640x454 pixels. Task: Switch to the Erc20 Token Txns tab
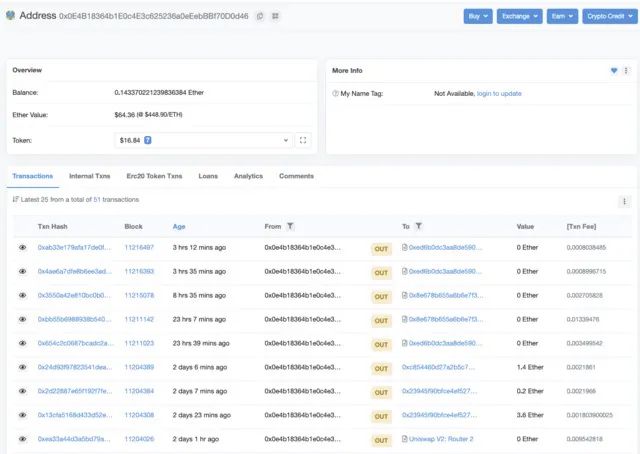[x=154, y=176]
